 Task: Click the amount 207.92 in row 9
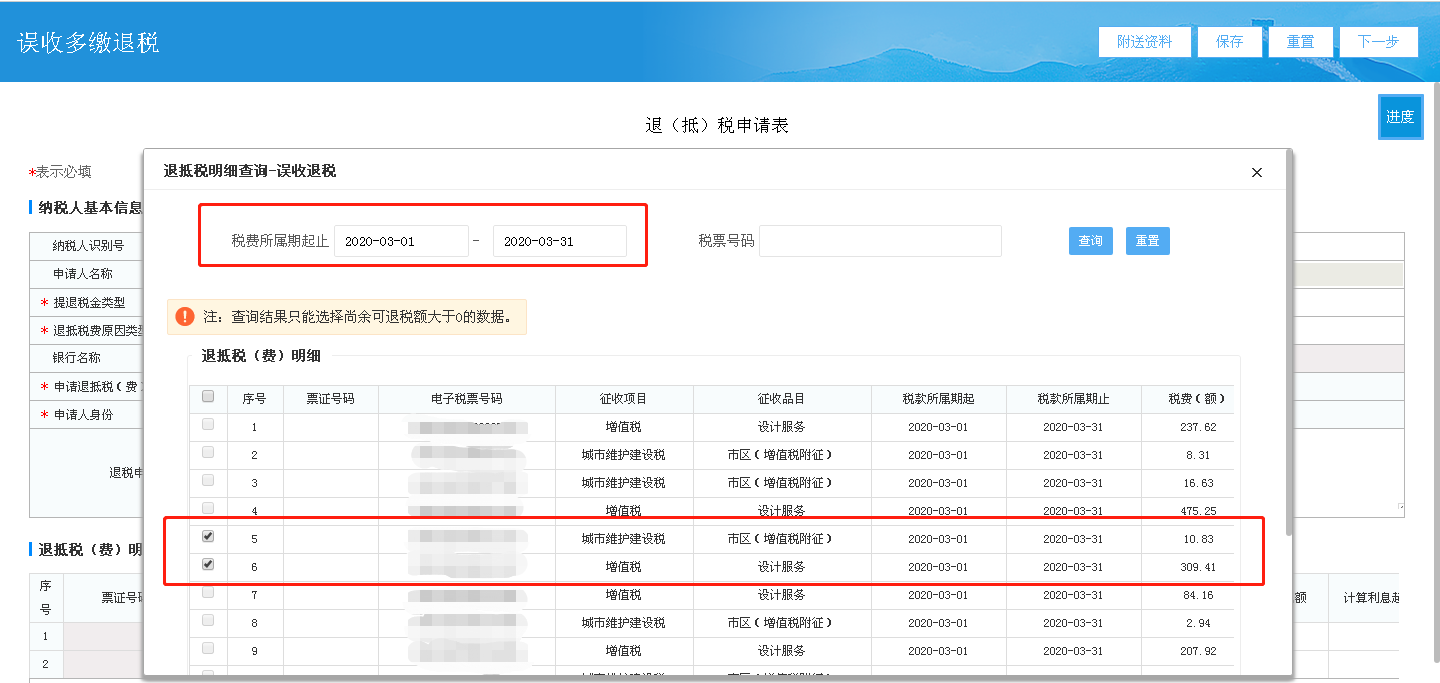pos(1197,651)
